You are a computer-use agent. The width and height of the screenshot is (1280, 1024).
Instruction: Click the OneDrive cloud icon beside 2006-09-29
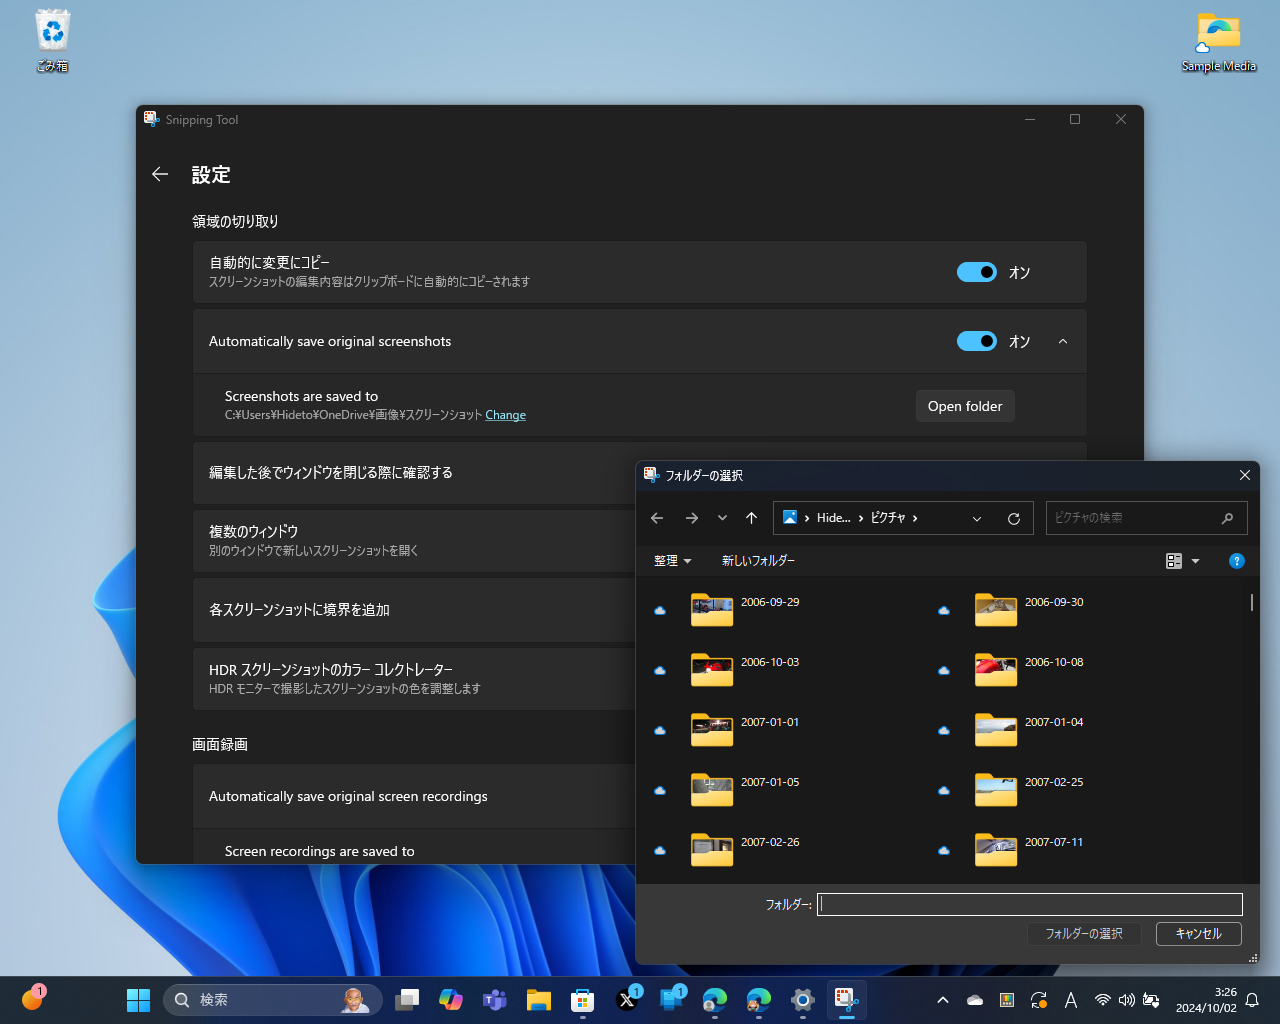660,610
